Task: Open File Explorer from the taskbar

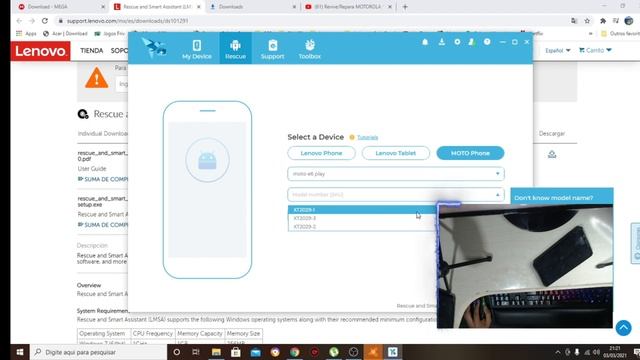Action: pos(216,352)
